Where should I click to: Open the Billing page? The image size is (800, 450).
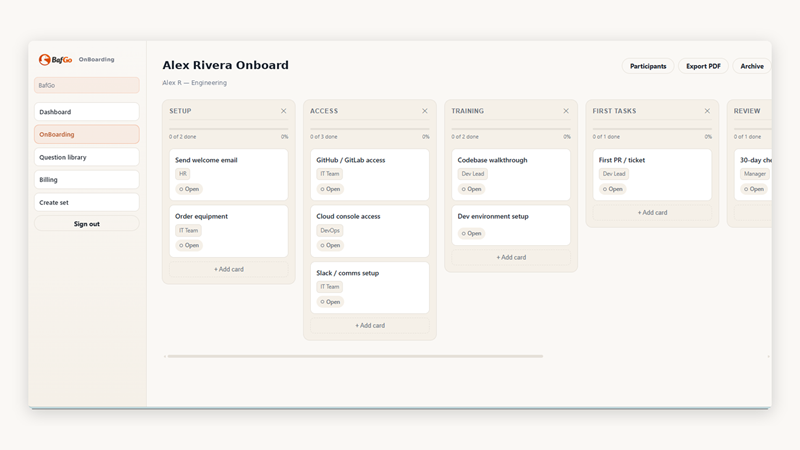tap(87, 180)
